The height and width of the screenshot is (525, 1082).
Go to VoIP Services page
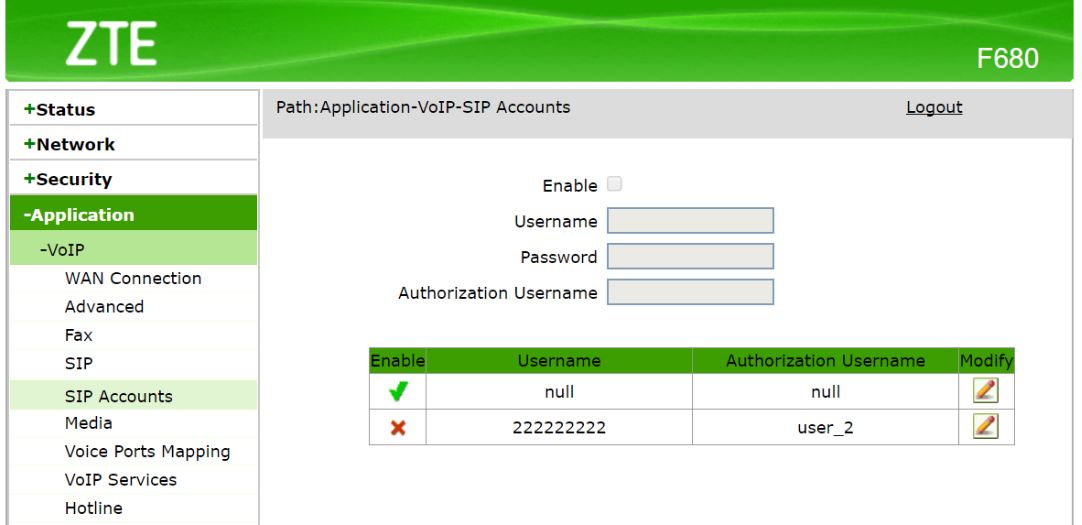121,479
